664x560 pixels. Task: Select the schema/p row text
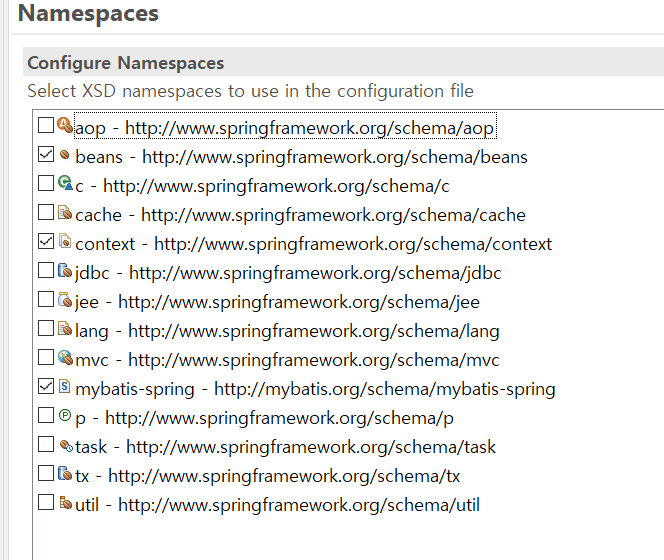265,418
